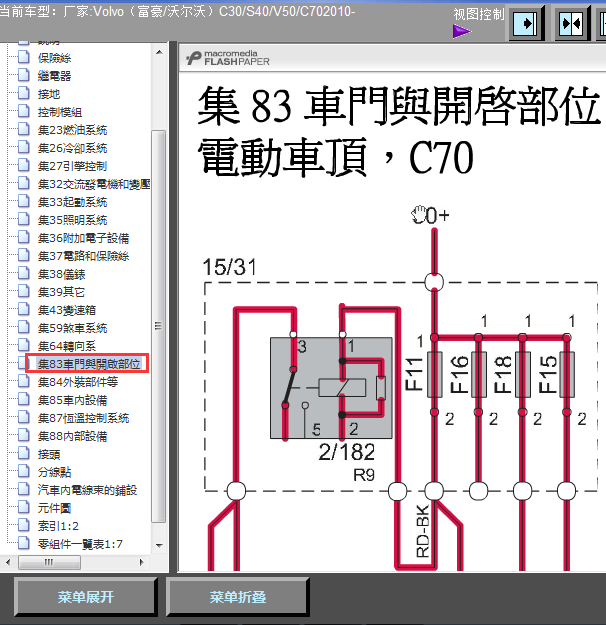Viewport: 606px width, 625px height.
Task: Click the document icon beside 集38儀錶
Action: (24, 273)
